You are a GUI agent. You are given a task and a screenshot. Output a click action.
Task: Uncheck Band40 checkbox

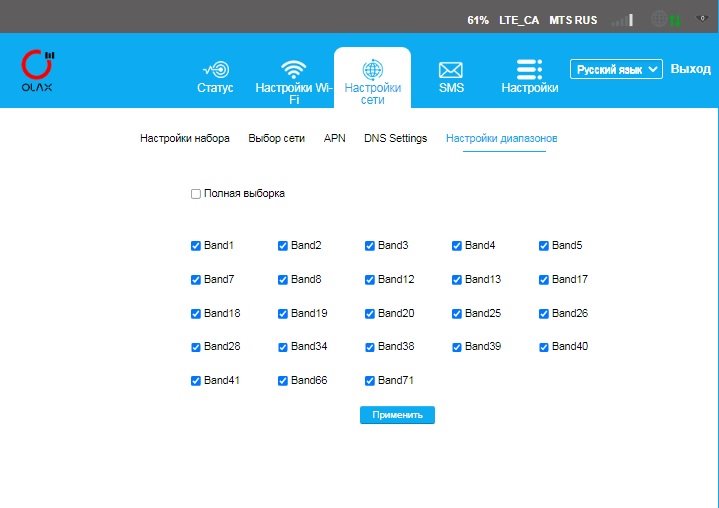pos(544,347)
